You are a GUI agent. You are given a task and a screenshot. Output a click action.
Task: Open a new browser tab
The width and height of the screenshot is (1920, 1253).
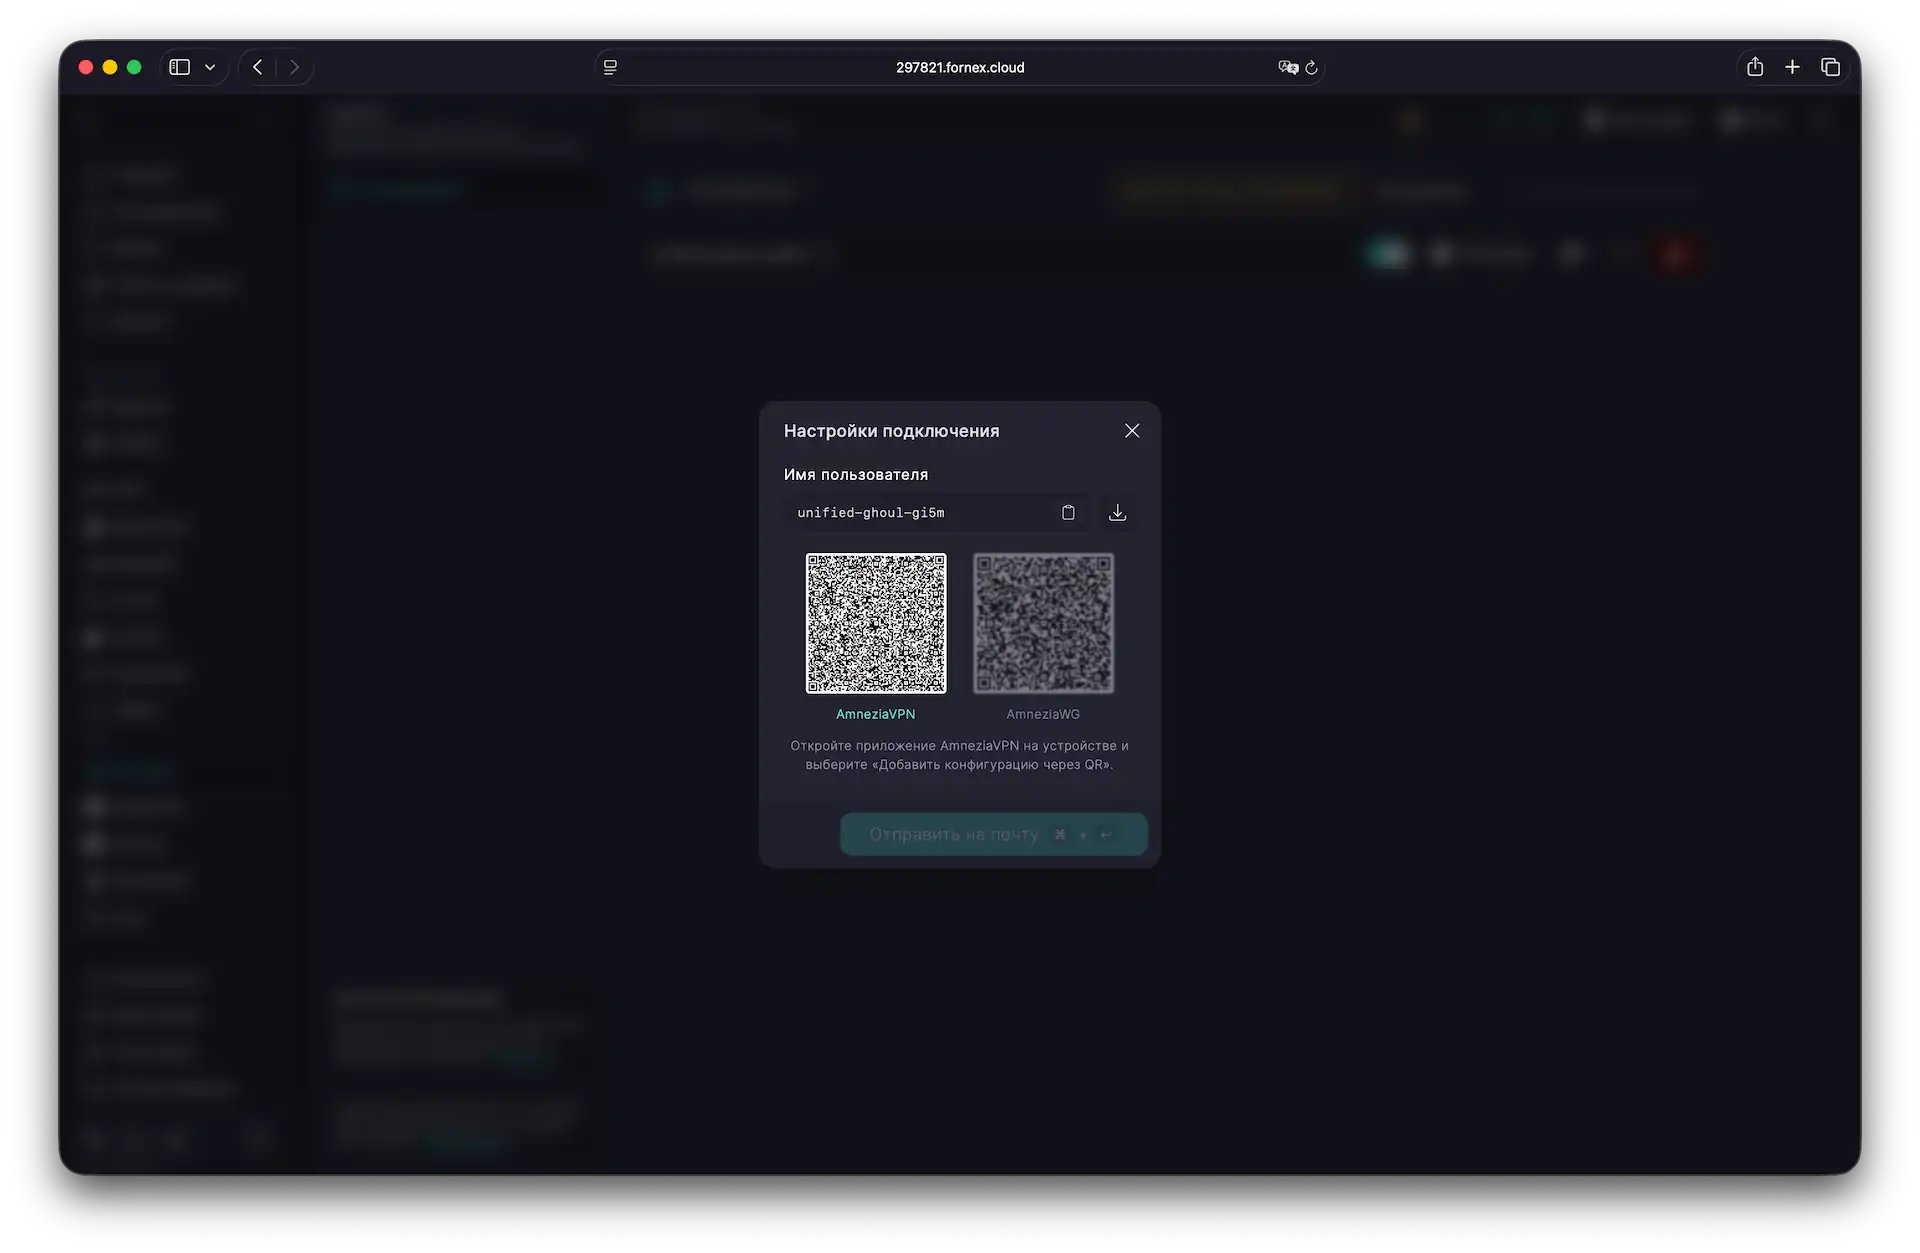(1792, 67)
